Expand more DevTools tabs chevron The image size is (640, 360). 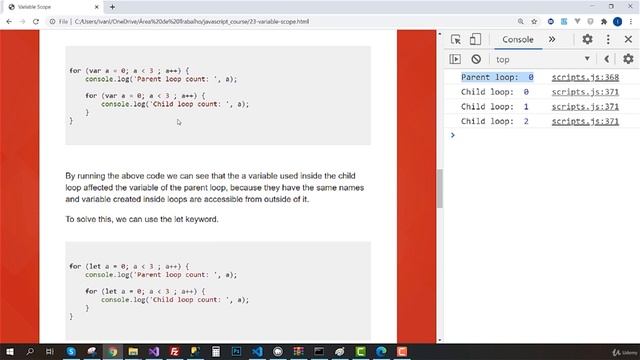pyautogui.click(x=552, y=39)
